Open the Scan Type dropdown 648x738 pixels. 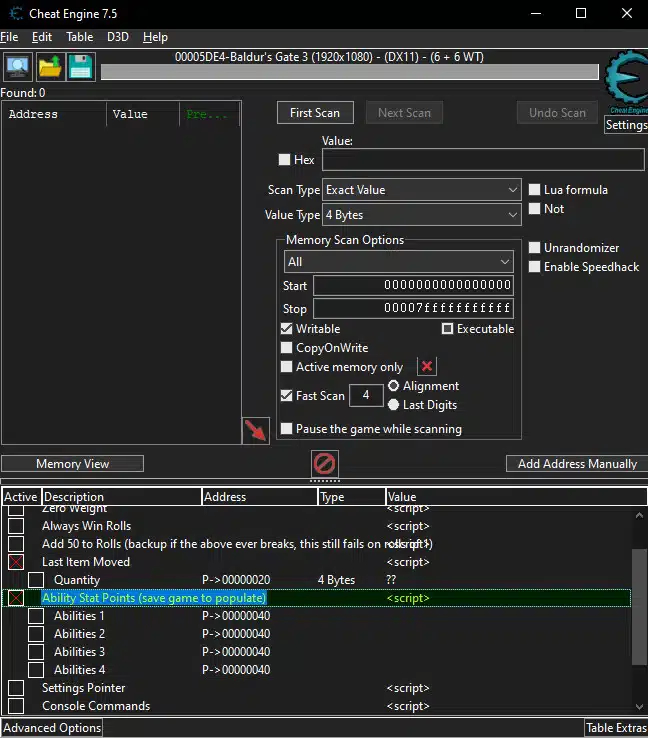422,190
